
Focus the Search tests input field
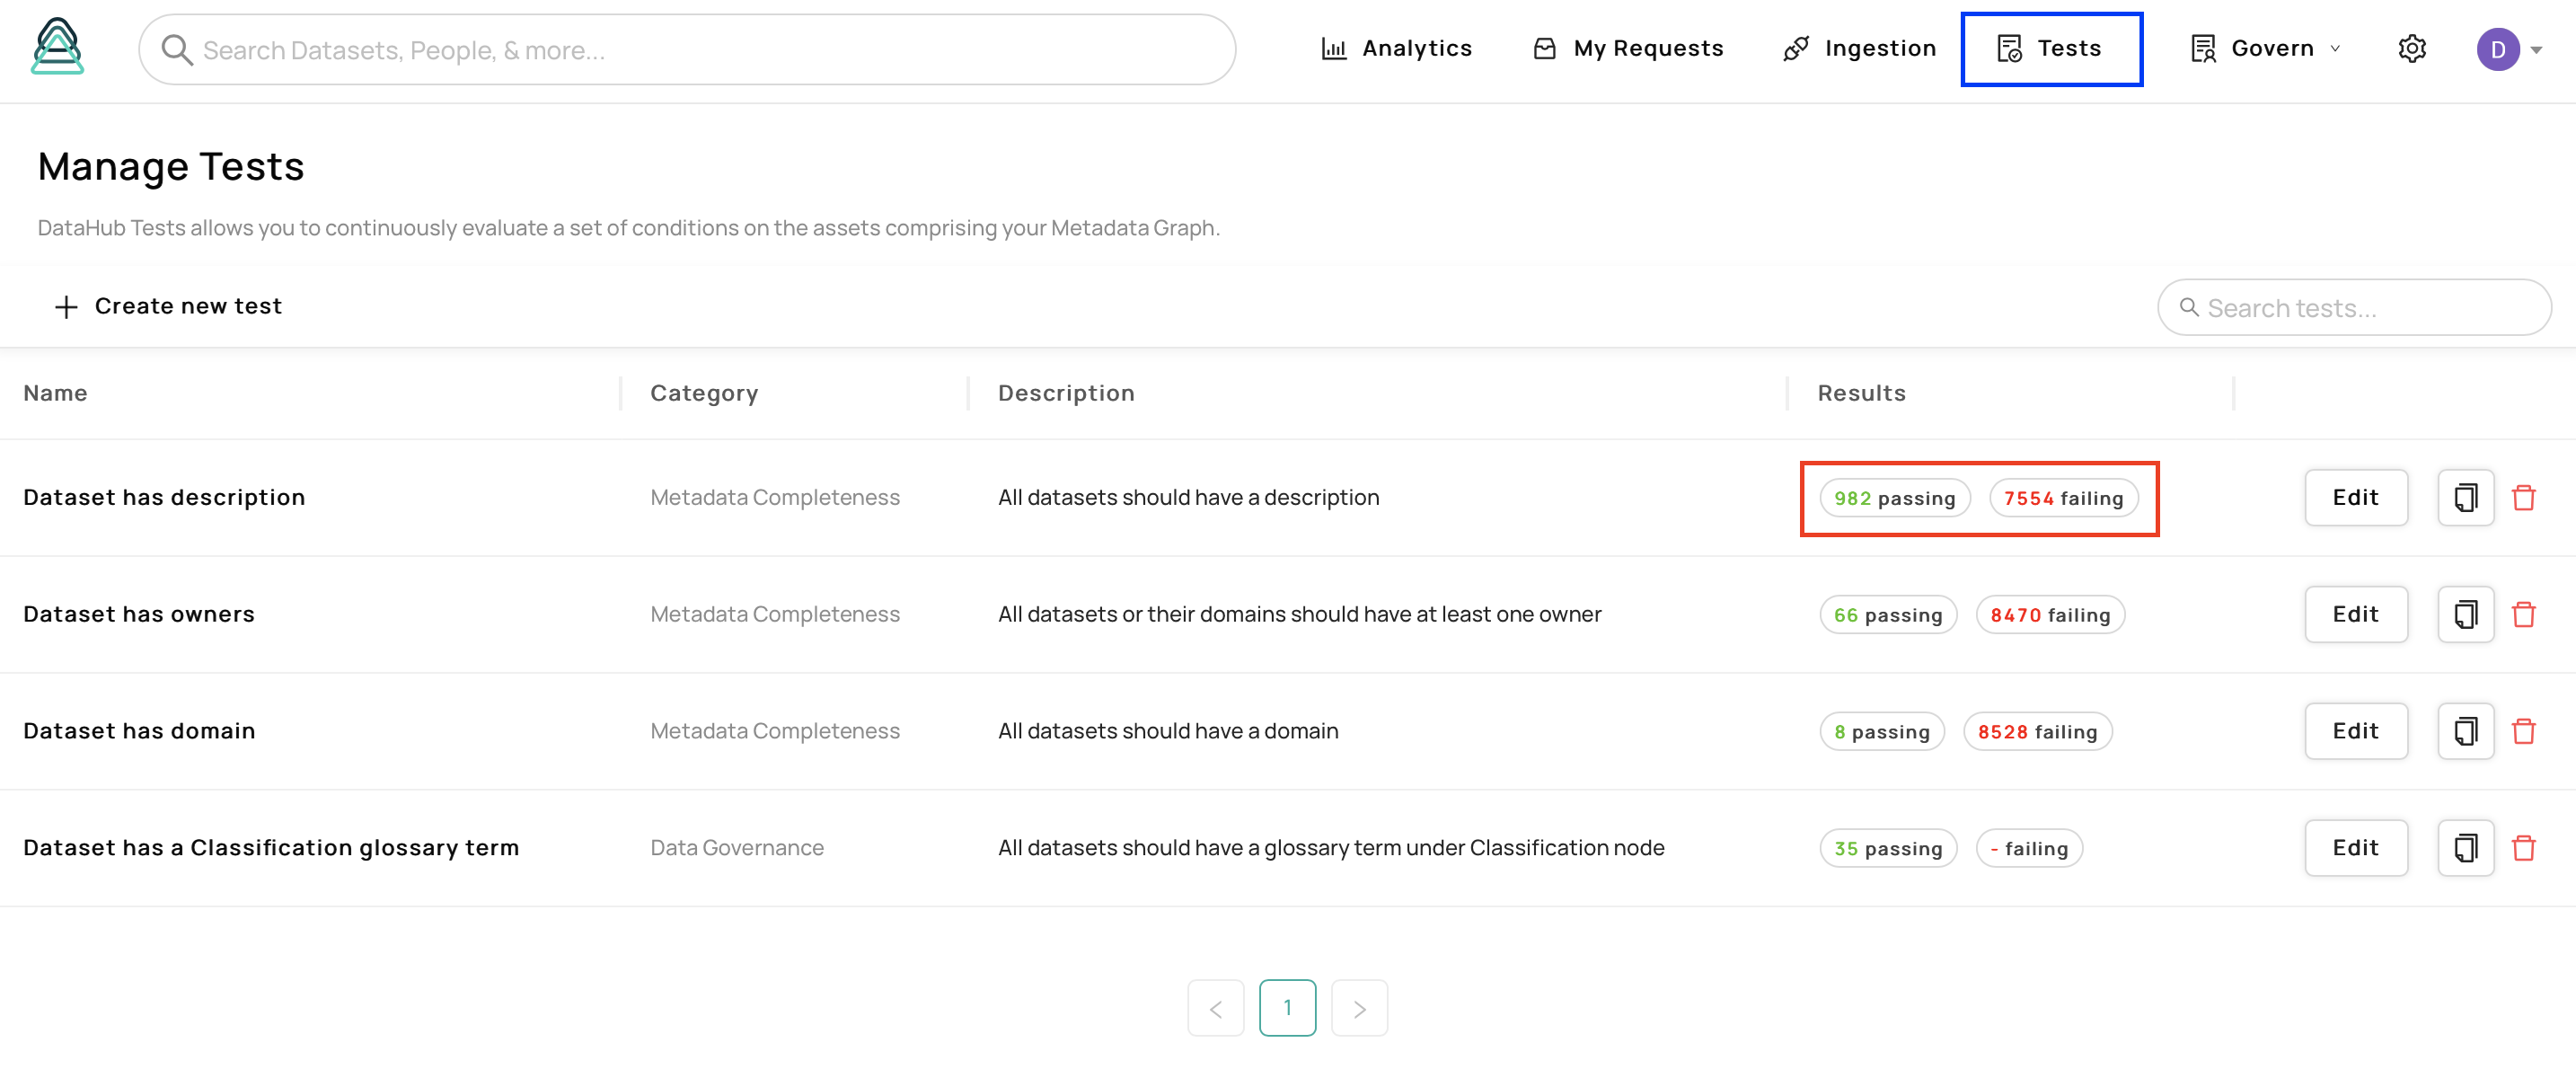coord(2354,308)
